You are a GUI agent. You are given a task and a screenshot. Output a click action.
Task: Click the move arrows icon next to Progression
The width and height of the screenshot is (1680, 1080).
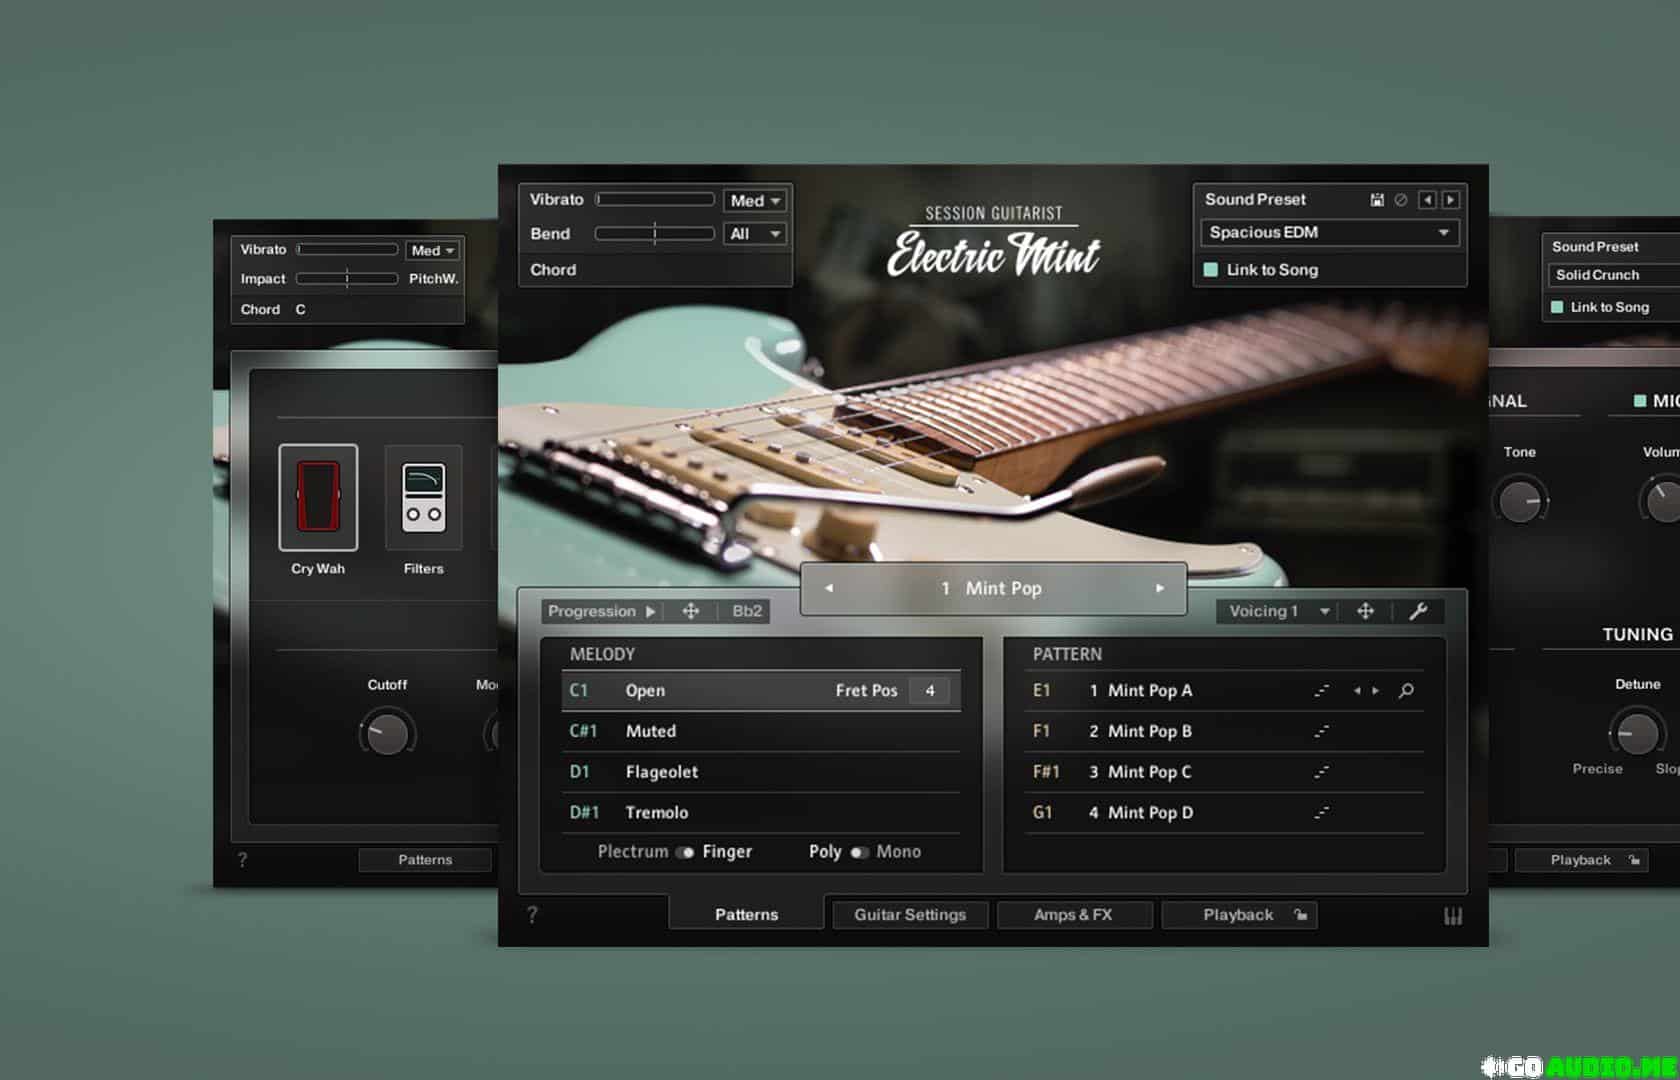click(690, 612)
